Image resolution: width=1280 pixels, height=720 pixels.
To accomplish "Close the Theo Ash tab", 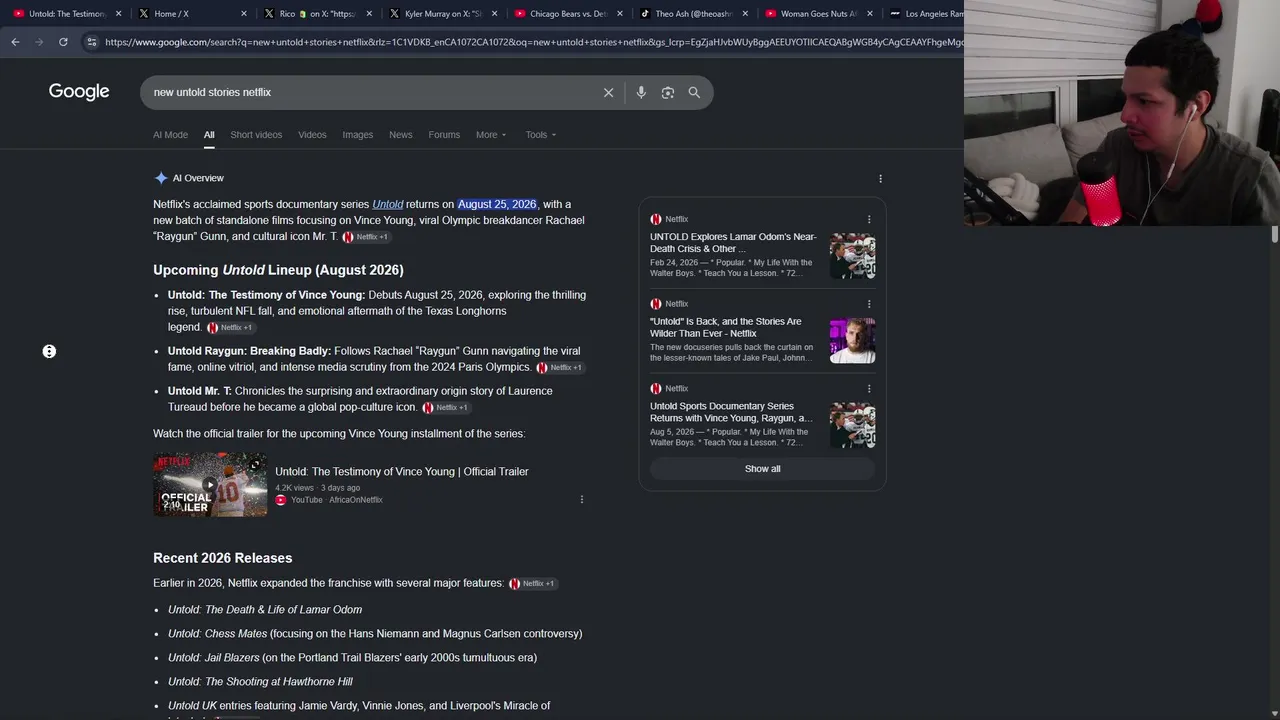I will [745, 14].
